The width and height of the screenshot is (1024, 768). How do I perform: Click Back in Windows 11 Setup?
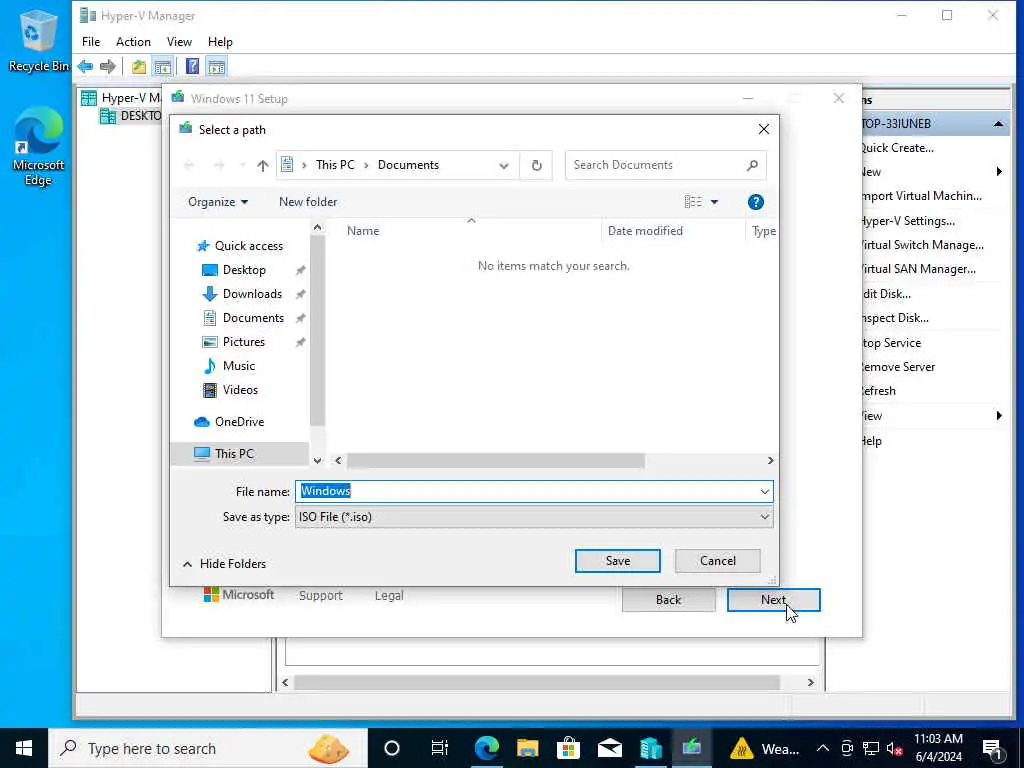click(668, 600)
